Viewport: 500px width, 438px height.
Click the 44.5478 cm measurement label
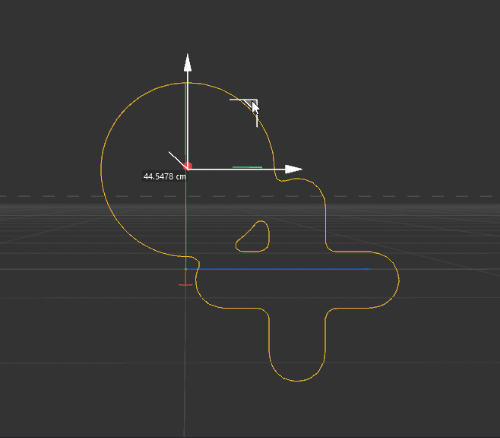tap(165, 176)
